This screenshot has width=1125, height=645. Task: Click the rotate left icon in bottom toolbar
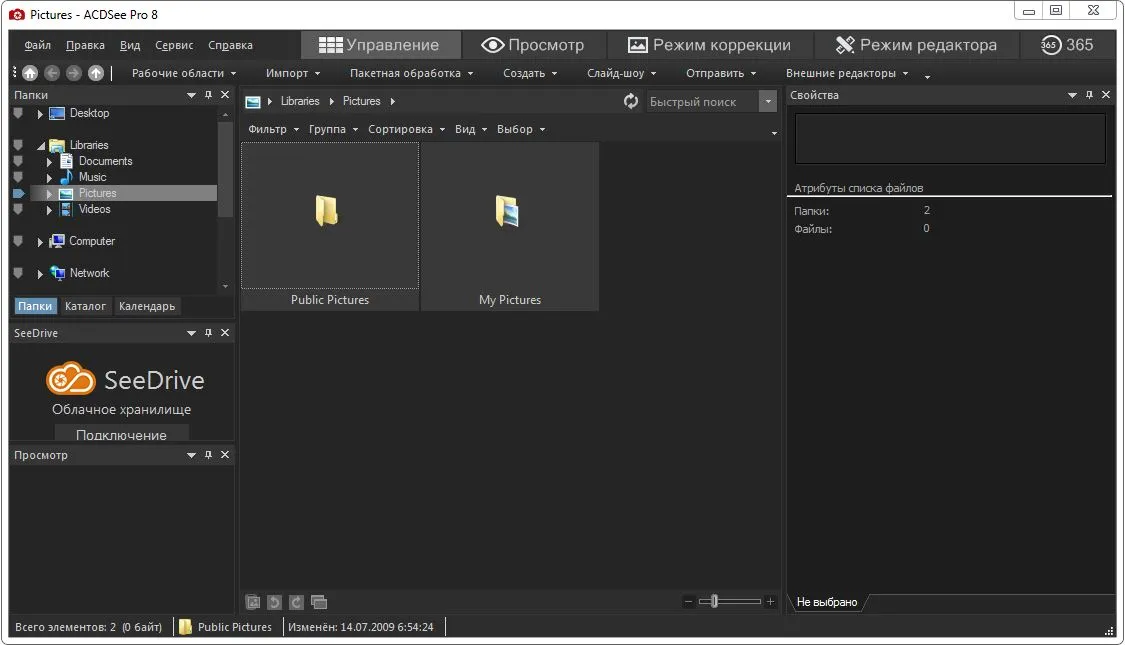[274, 602]
